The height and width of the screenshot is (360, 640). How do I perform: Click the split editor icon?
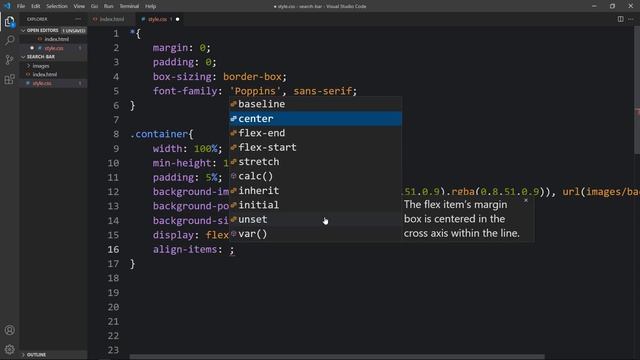pos(620,19)
